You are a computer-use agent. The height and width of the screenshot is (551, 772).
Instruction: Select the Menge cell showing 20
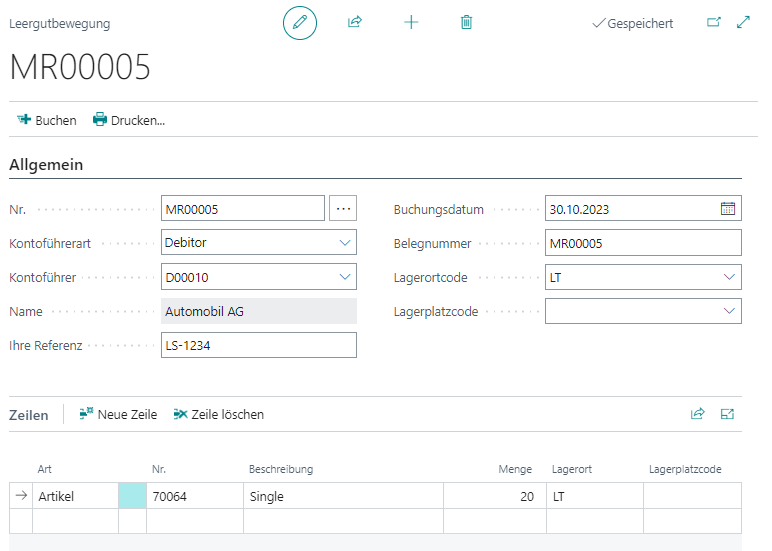[493, 496]
